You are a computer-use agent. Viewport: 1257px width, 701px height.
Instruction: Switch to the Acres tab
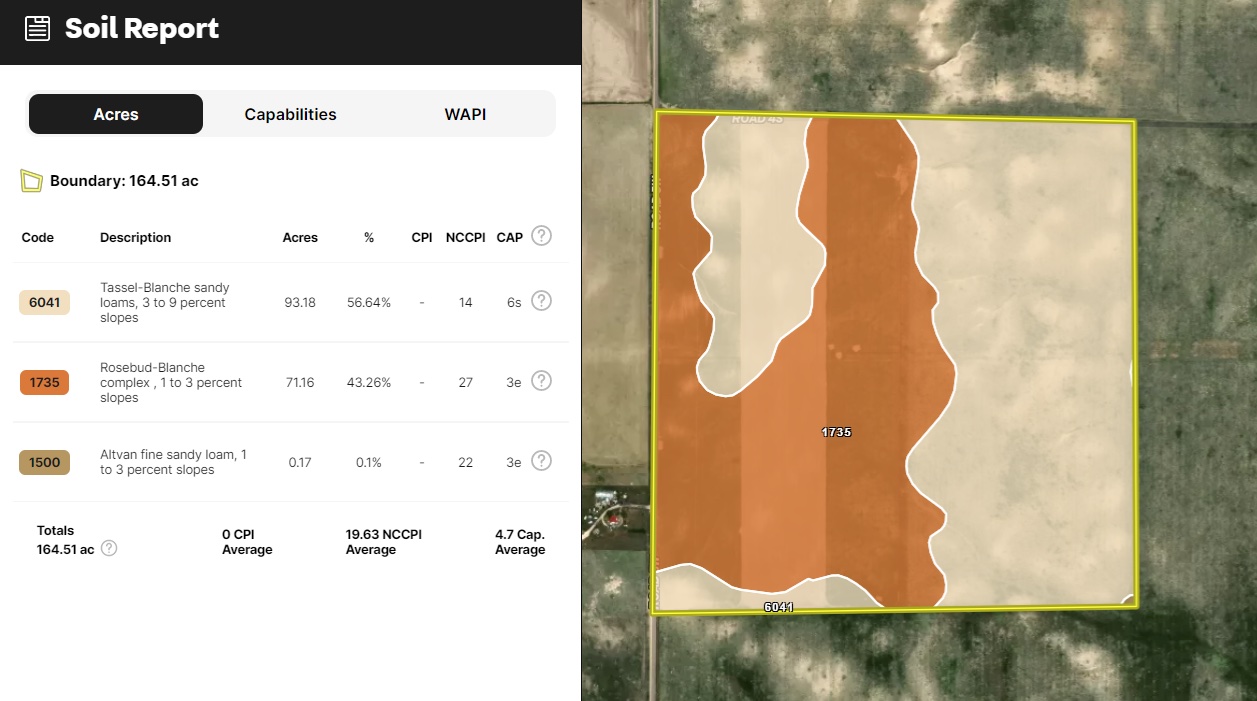coord(116,114)
